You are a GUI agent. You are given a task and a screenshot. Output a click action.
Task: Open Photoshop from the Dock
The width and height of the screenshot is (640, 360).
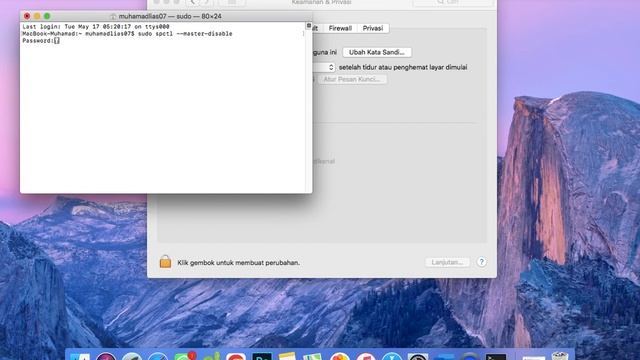click(x=262, y=357)
